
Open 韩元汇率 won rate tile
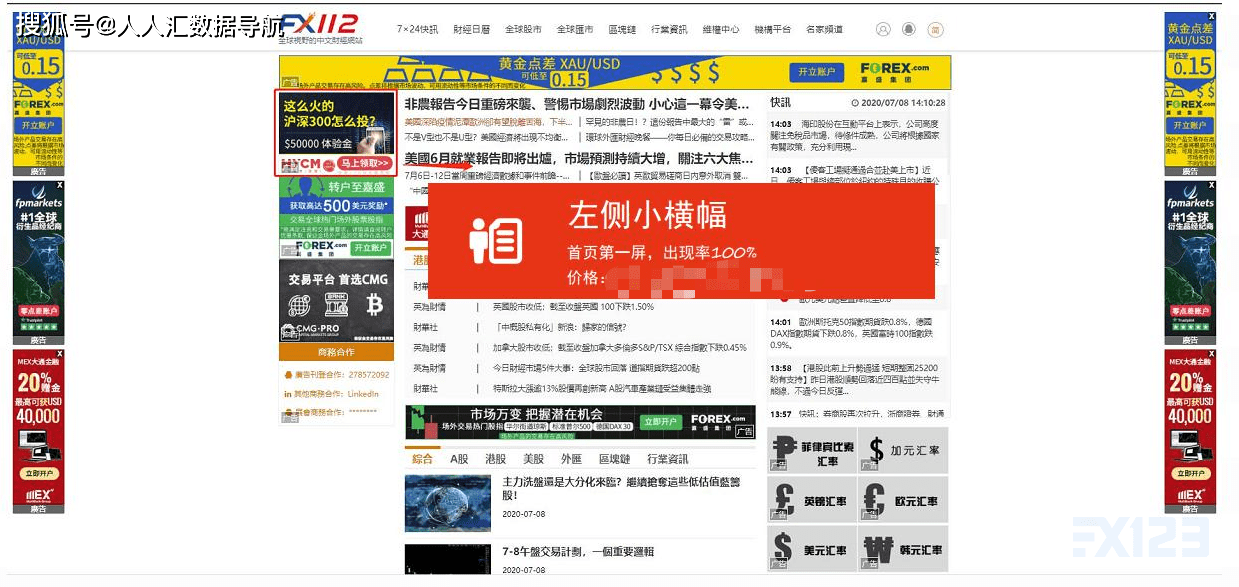[903, 550]
